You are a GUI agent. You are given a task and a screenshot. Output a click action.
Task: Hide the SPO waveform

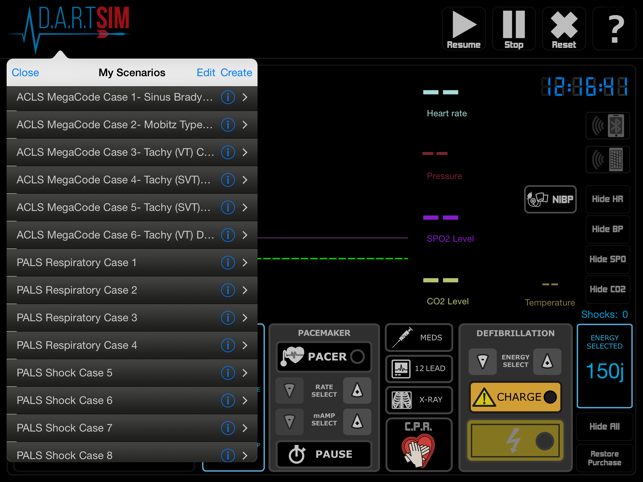607,259
